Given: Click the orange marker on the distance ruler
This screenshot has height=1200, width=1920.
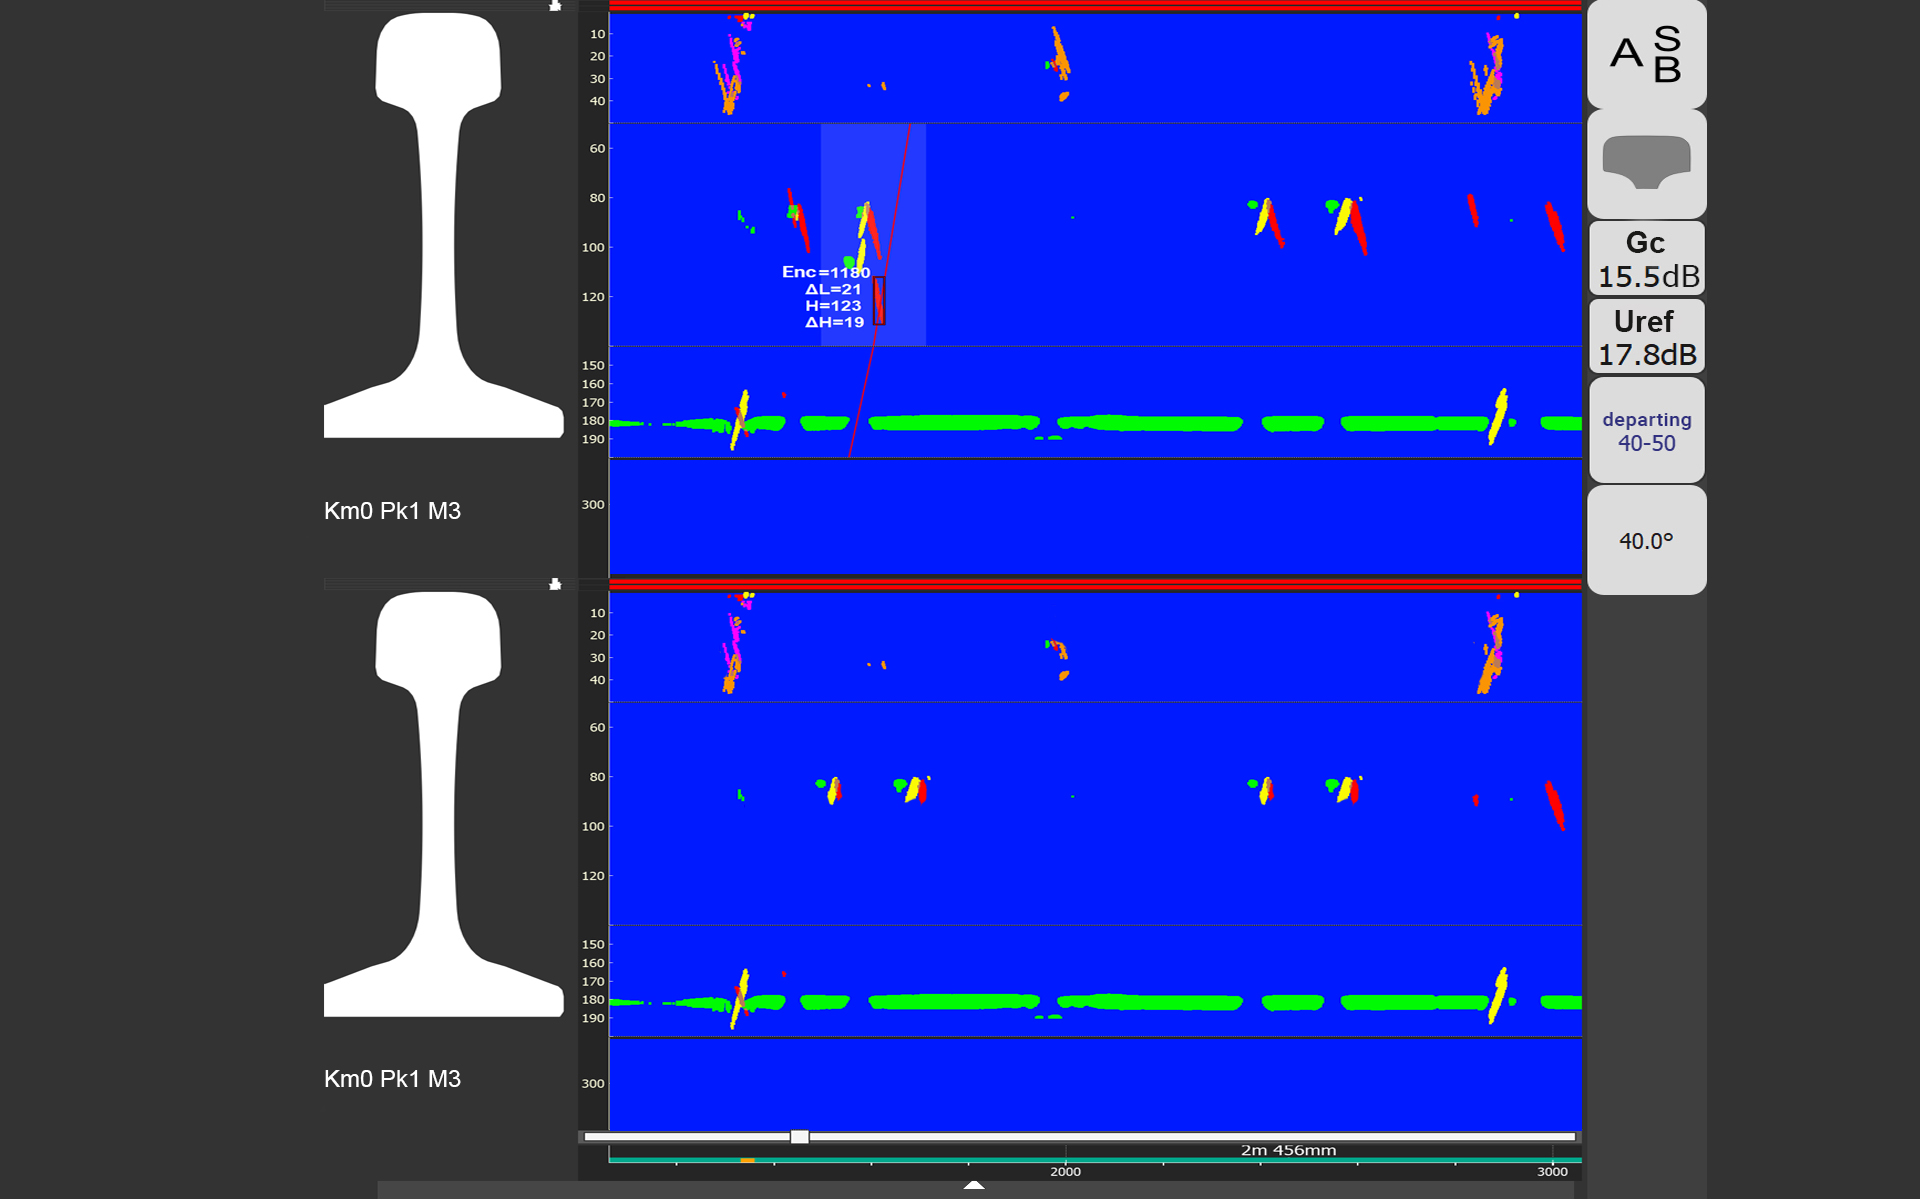Looking at the screenshot, I should [x=747, y=1160].
